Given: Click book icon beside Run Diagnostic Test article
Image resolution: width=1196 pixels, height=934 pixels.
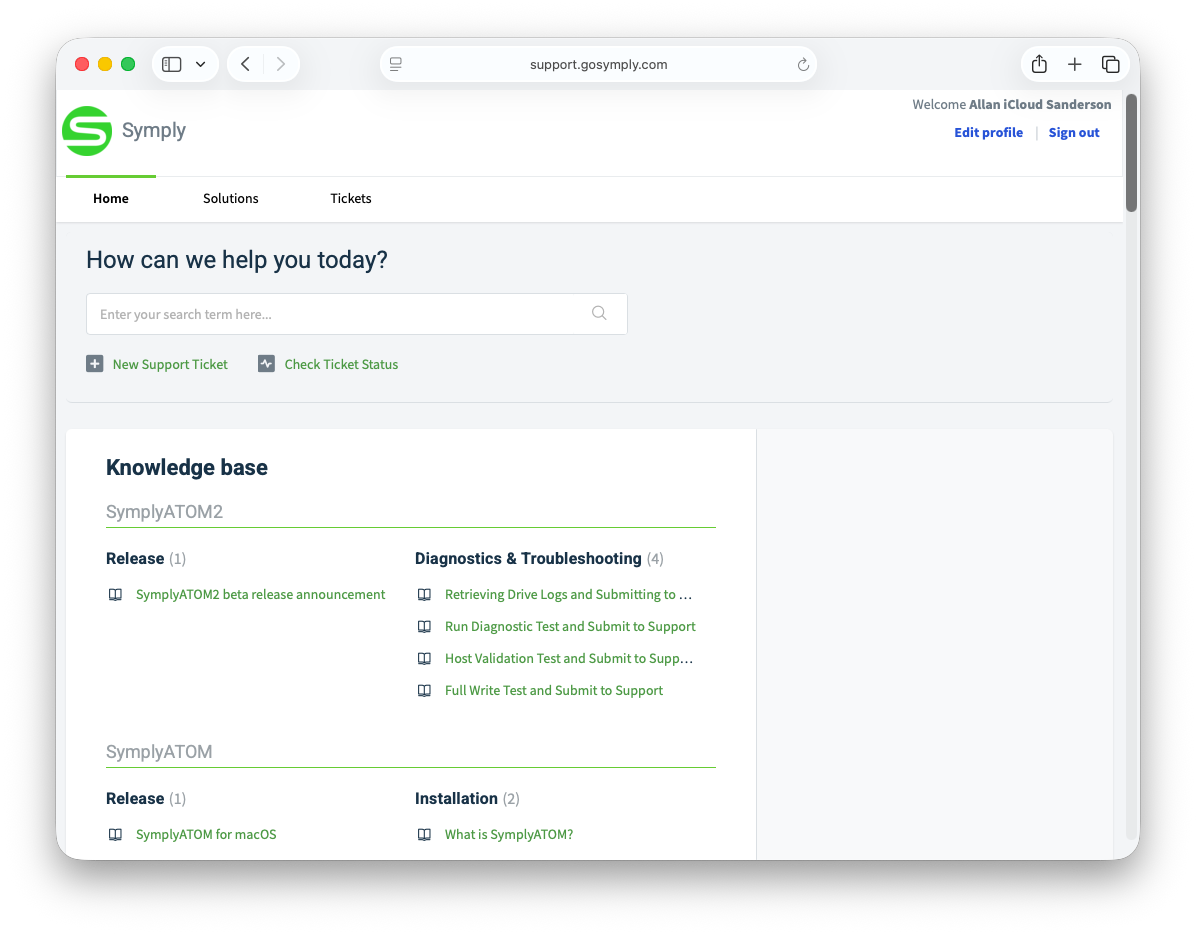Looking at the screenshot, I should click(424, 627).
